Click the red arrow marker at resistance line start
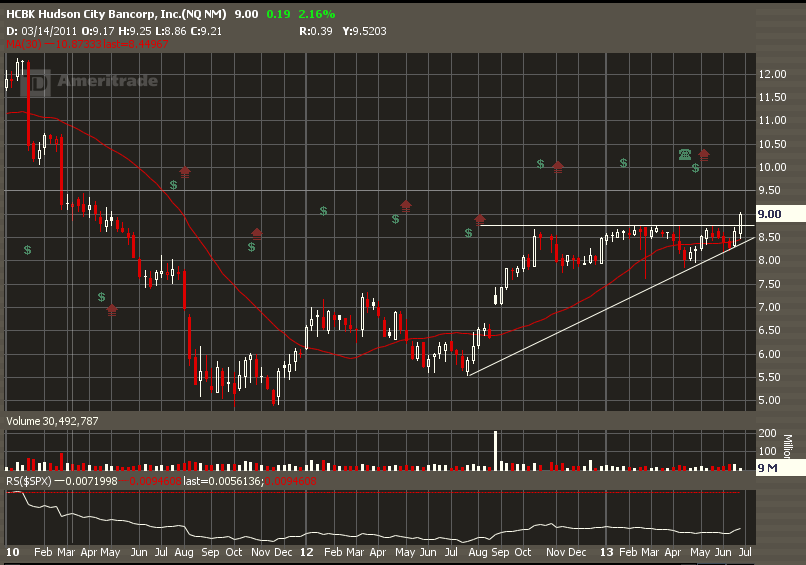 480,220
